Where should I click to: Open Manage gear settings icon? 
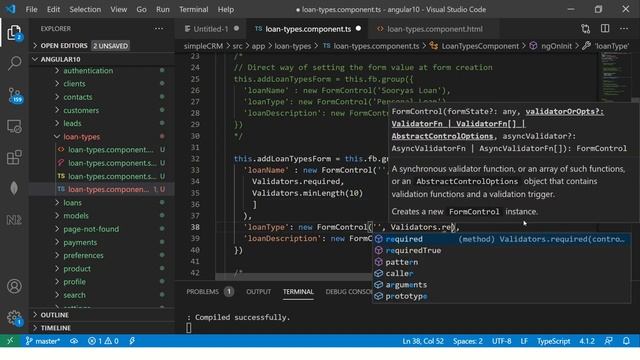point(14,317)
